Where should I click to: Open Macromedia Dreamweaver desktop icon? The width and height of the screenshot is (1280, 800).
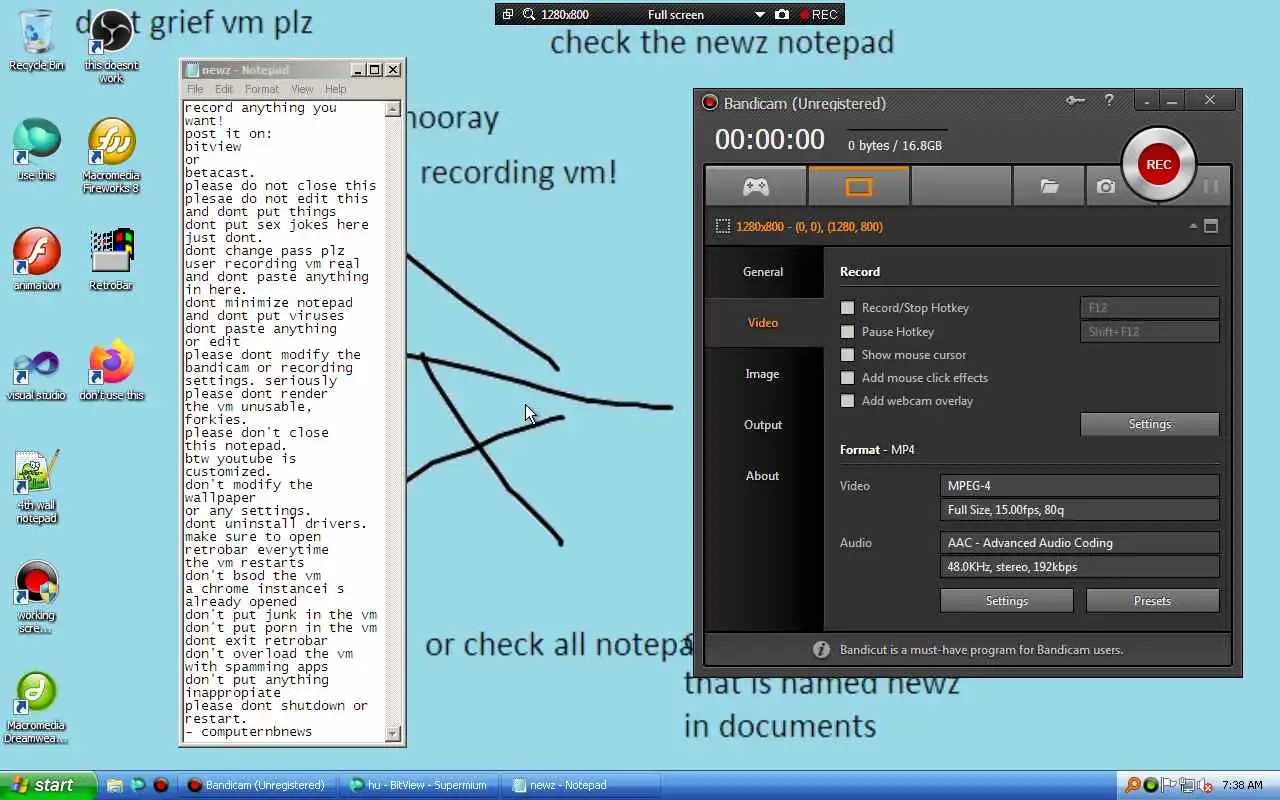pos(36,707)
